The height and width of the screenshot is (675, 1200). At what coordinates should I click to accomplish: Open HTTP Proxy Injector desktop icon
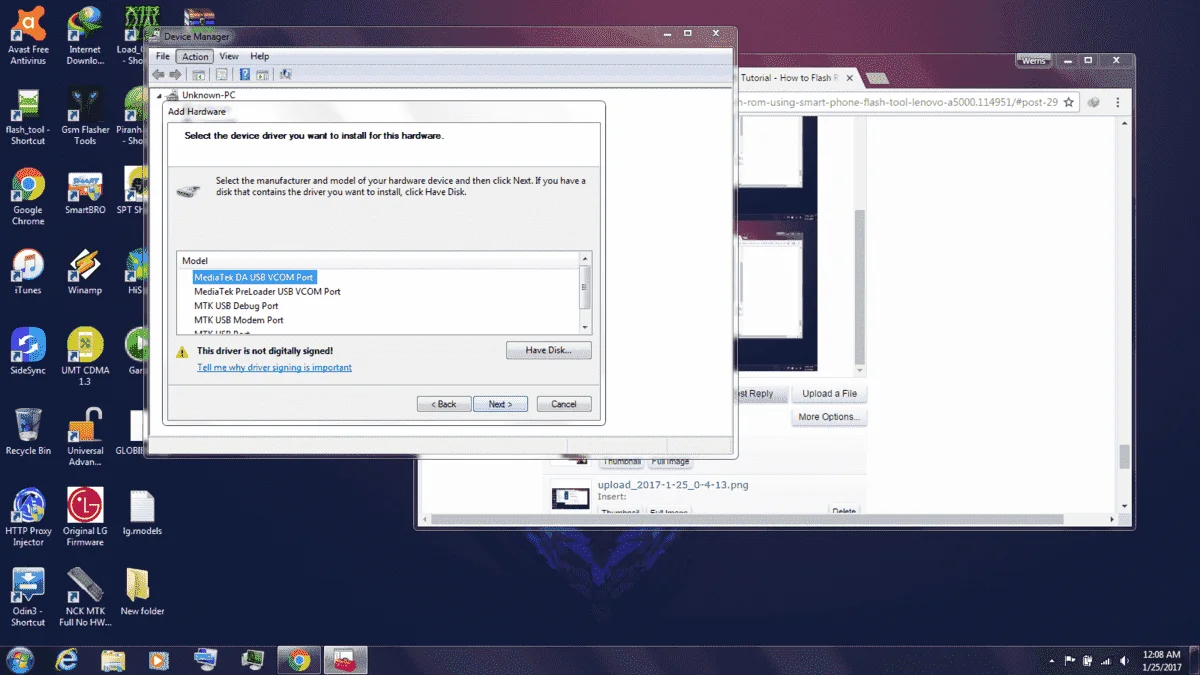[x=28, y=517]
